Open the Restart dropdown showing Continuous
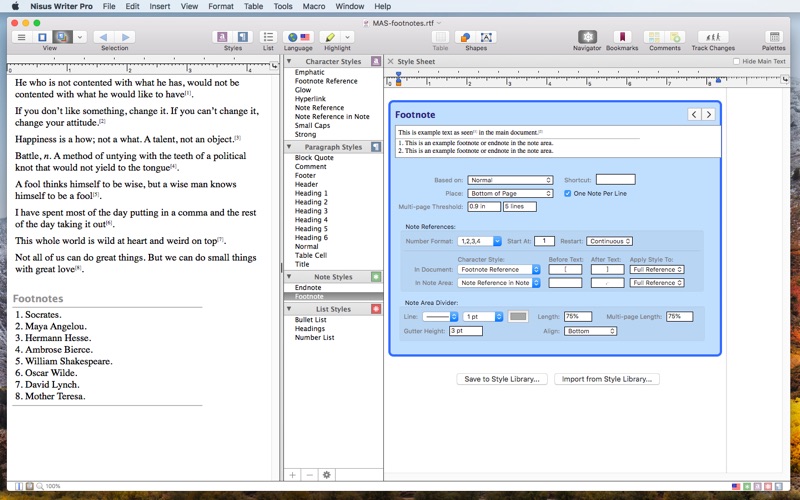800x500 pixels. [x=610, y=241]
